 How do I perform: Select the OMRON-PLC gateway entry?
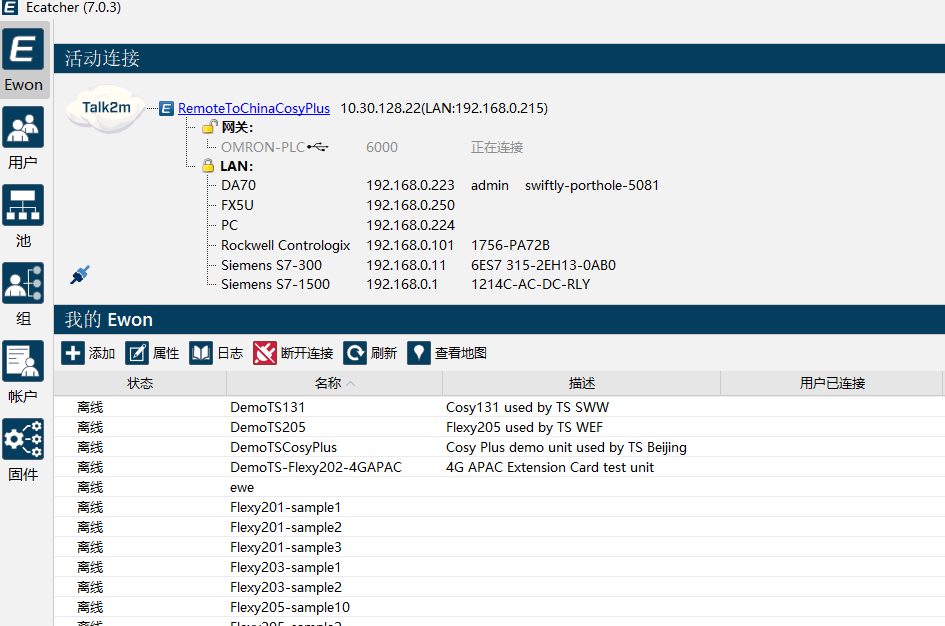(263, 147)
